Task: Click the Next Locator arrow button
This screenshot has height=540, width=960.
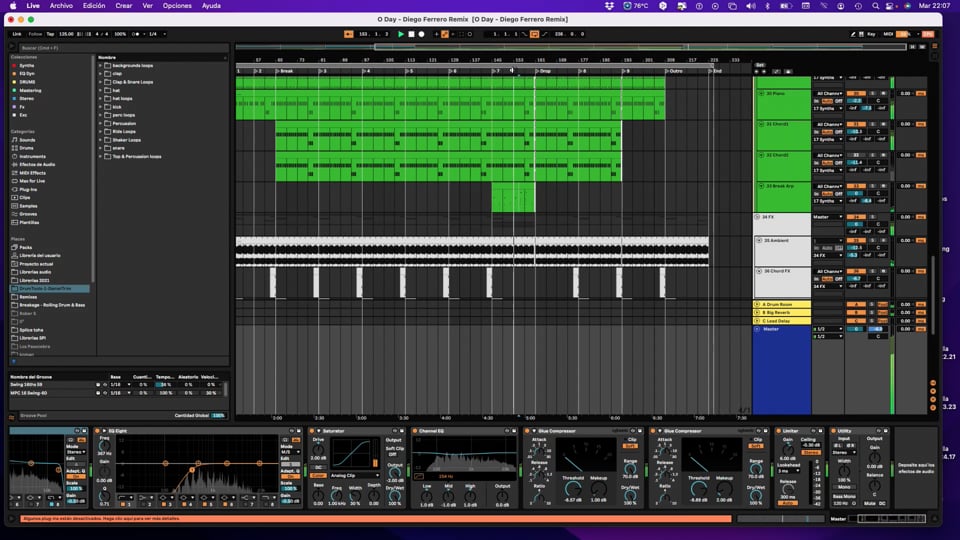Action: click(x=763, y=72)
